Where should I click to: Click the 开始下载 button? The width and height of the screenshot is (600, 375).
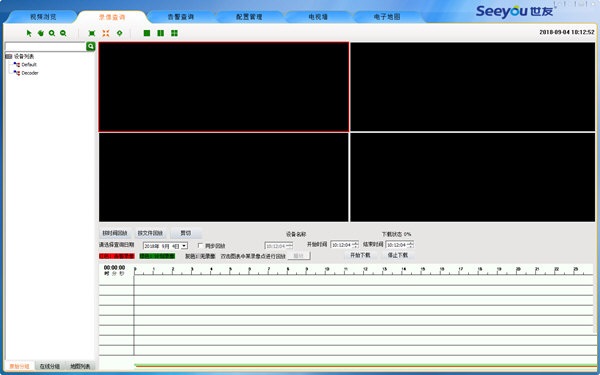point(360,255)
